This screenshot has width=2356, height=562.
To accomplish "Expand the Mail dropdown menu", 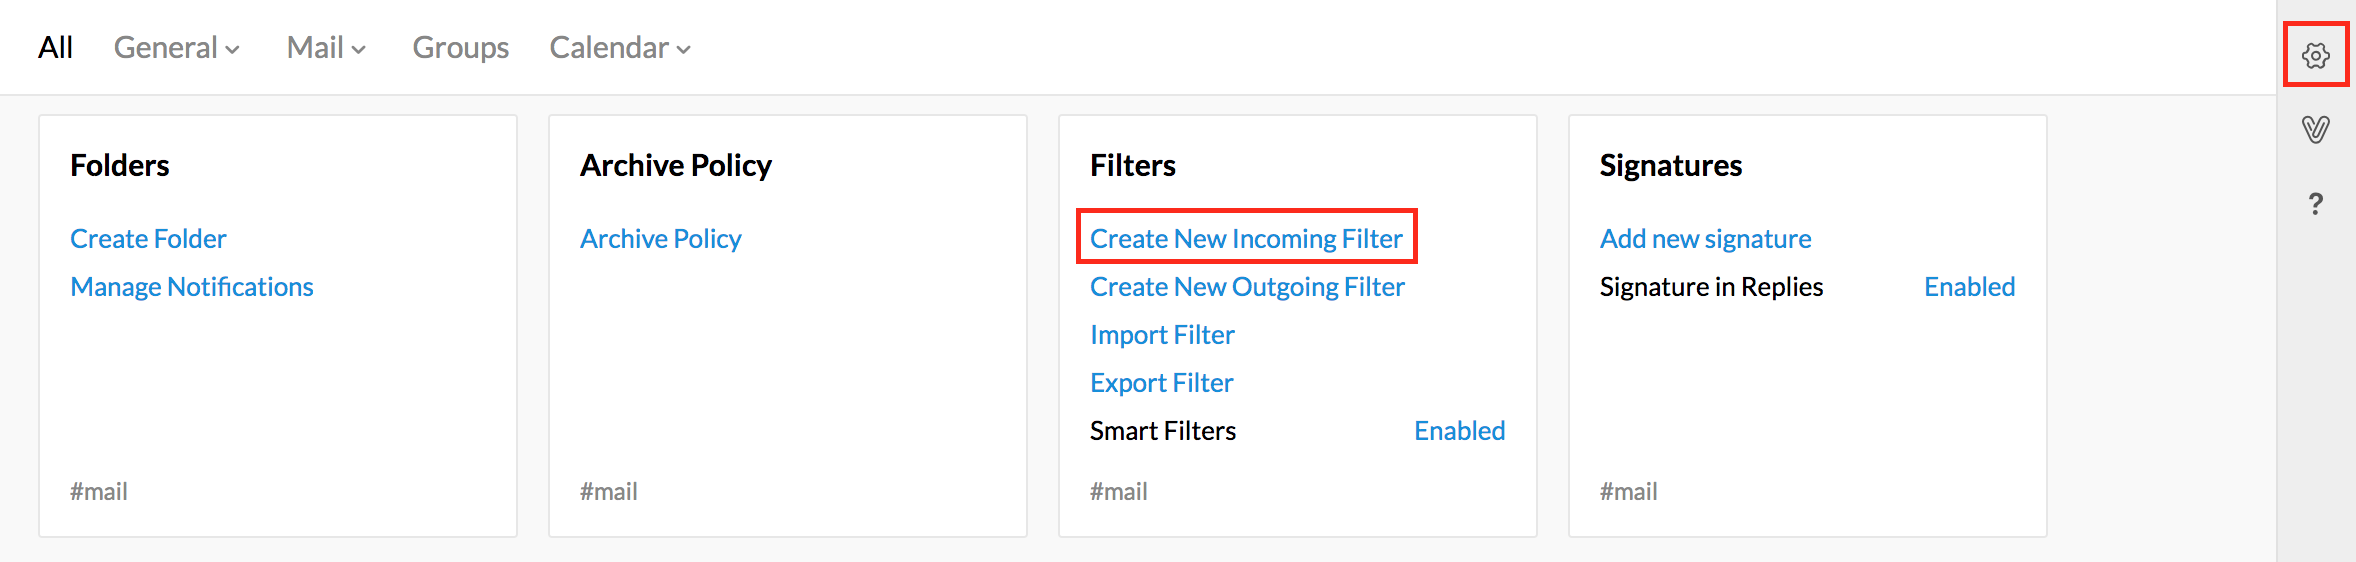I will (326, 48).
